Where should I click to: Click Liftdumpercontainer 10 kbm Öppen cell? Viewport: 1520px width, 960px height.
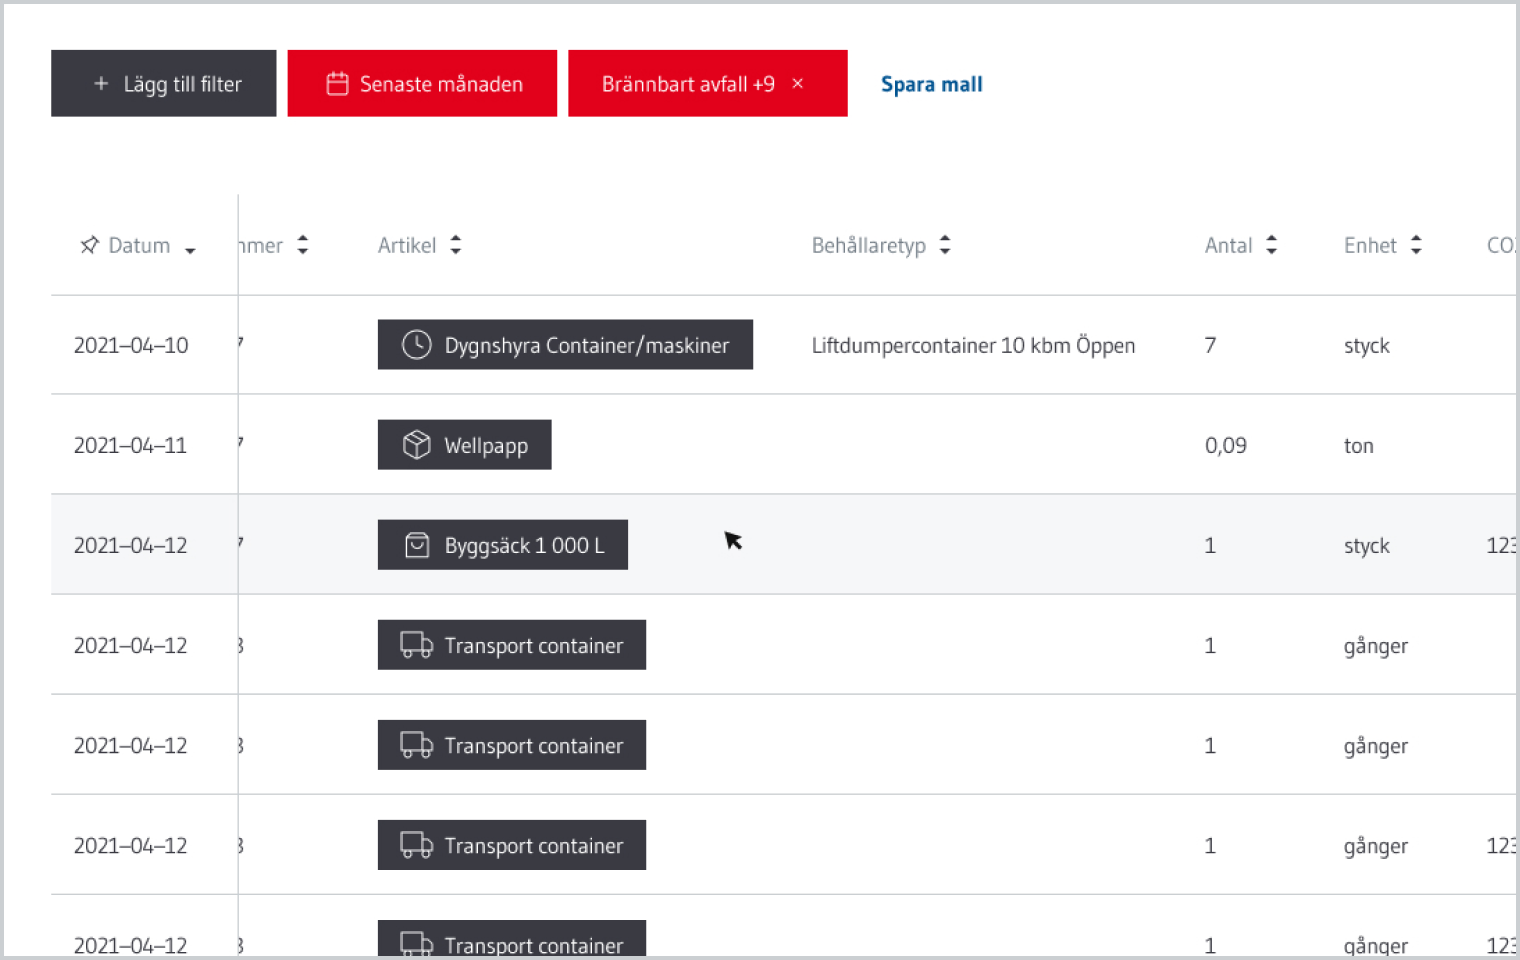click(972, 345)
